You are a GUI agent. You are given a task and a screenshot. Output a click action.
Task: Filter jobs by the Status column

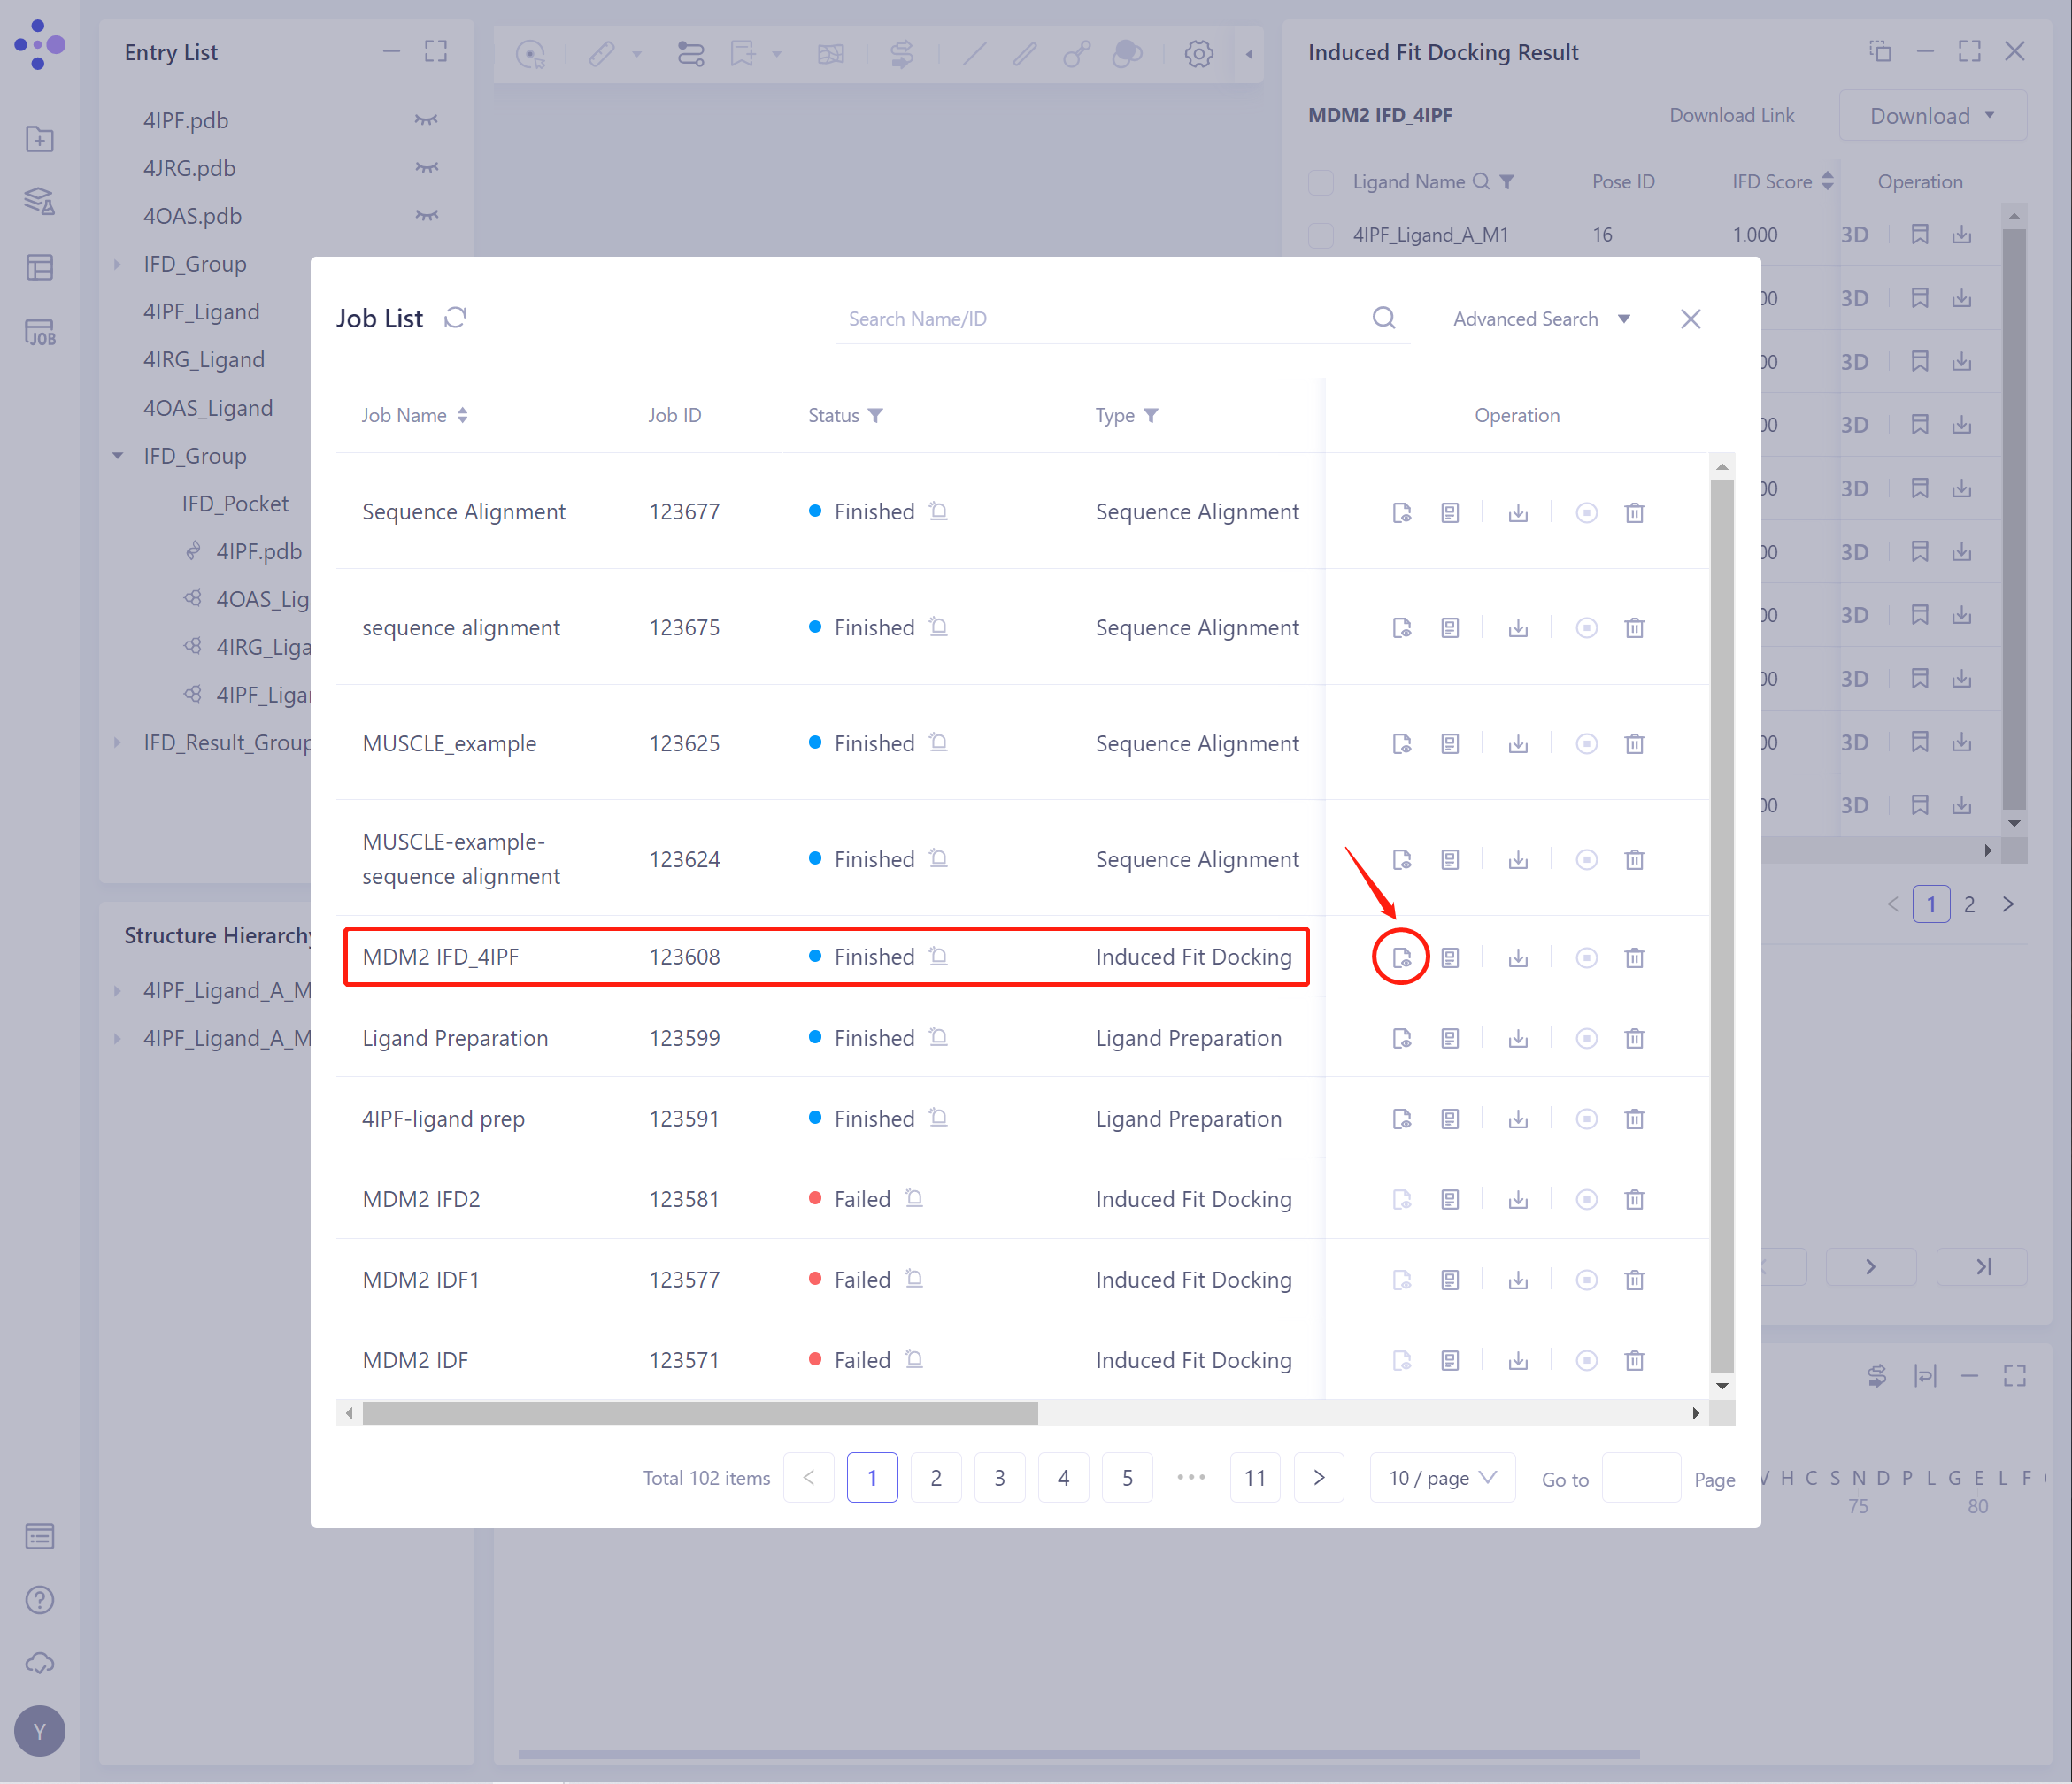[x=875, y=415]
